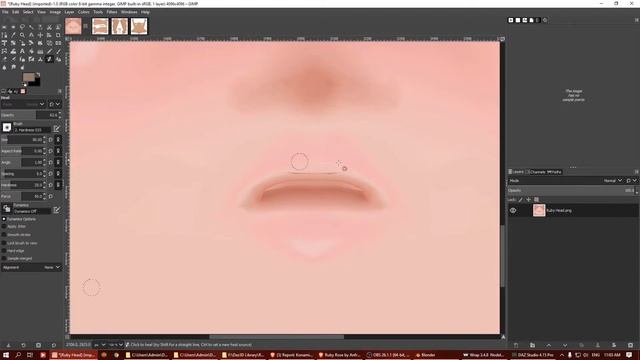Image resolution: width=640 pixels, height=360 pixels.
Task: Enable the Hard edge checkbox
Action: coord(4,251)
